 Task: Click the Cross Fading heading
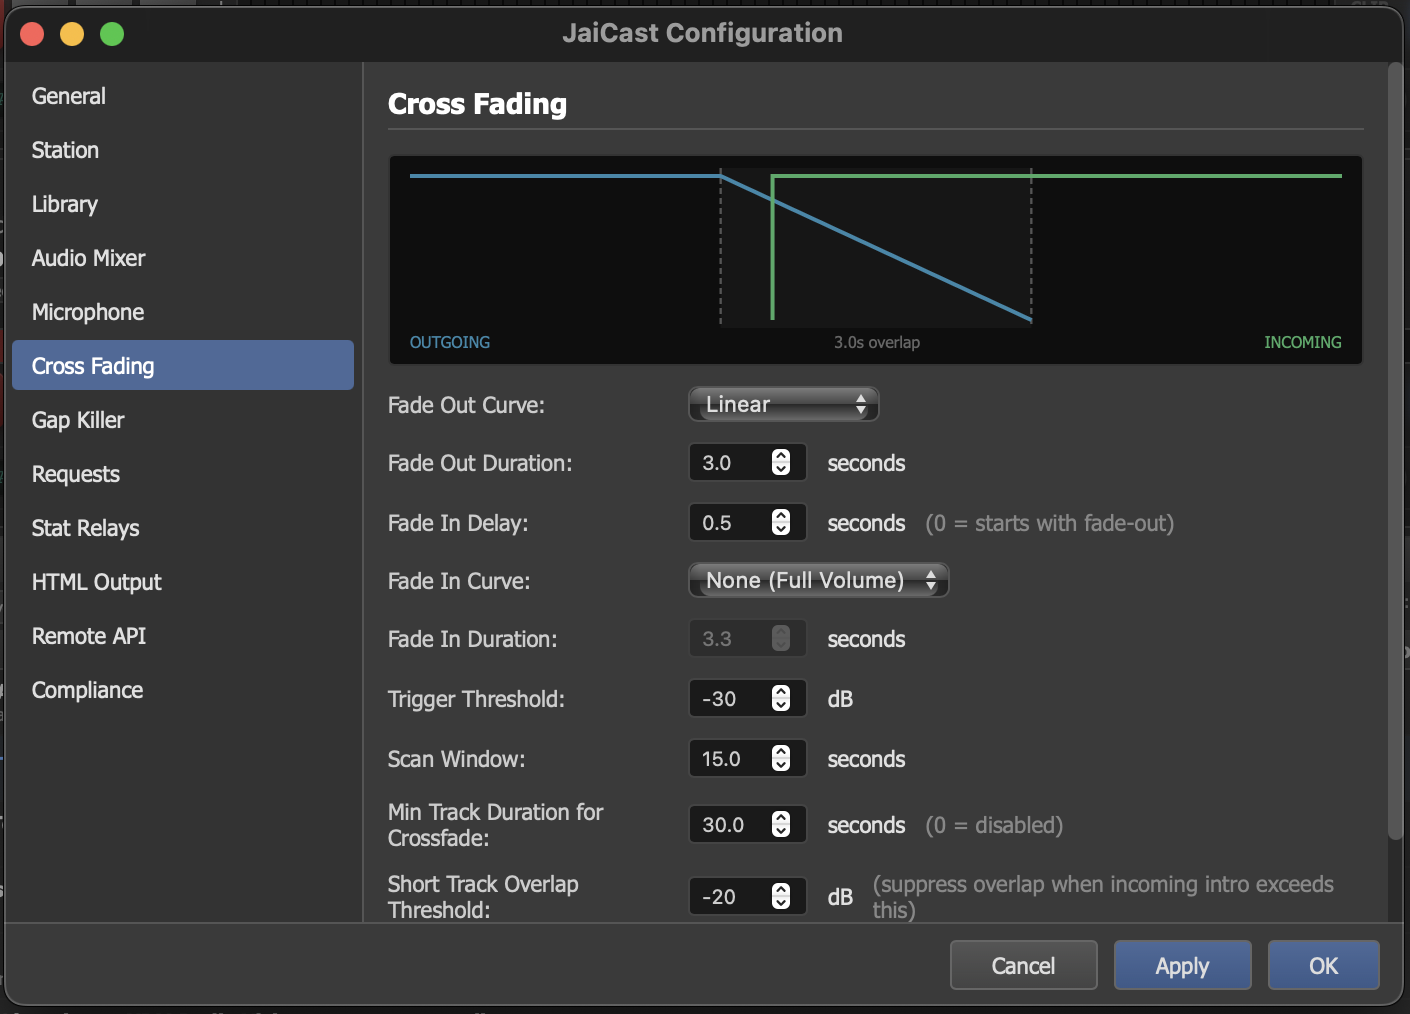477,104
